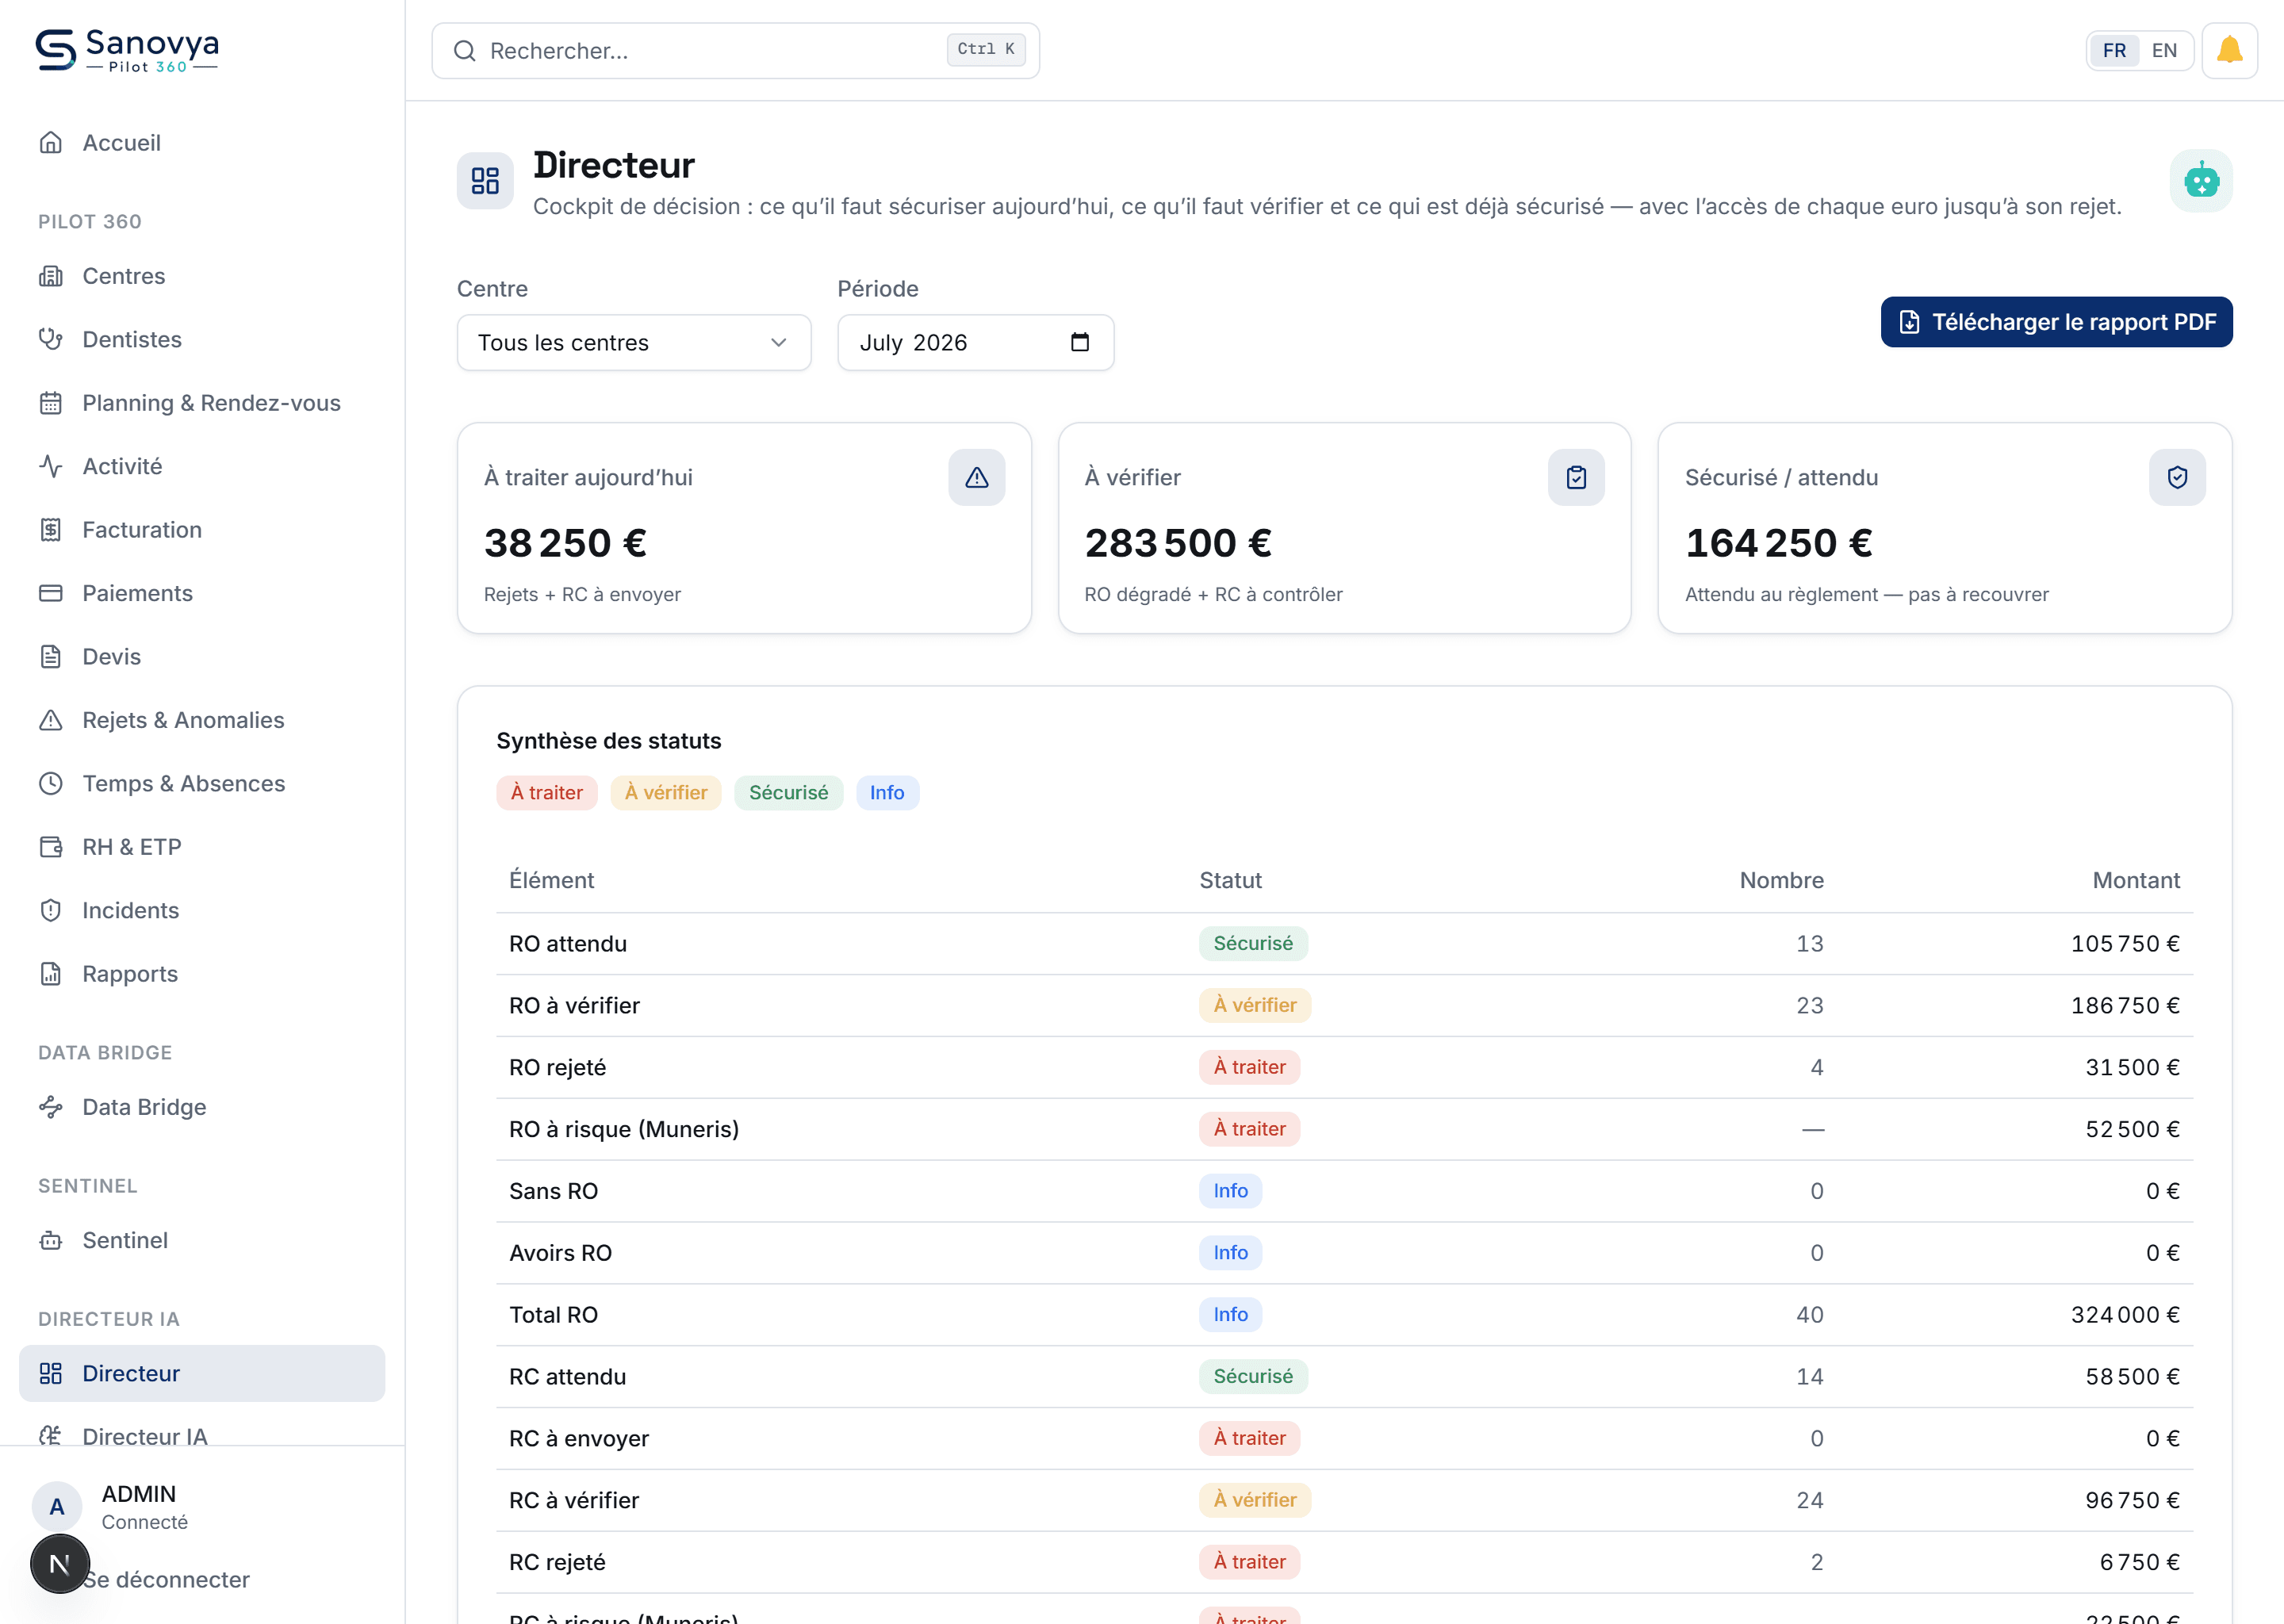Click the search magnifier icon
Viewport: 2284px width, 1624px height.
[x=464, y=50]
